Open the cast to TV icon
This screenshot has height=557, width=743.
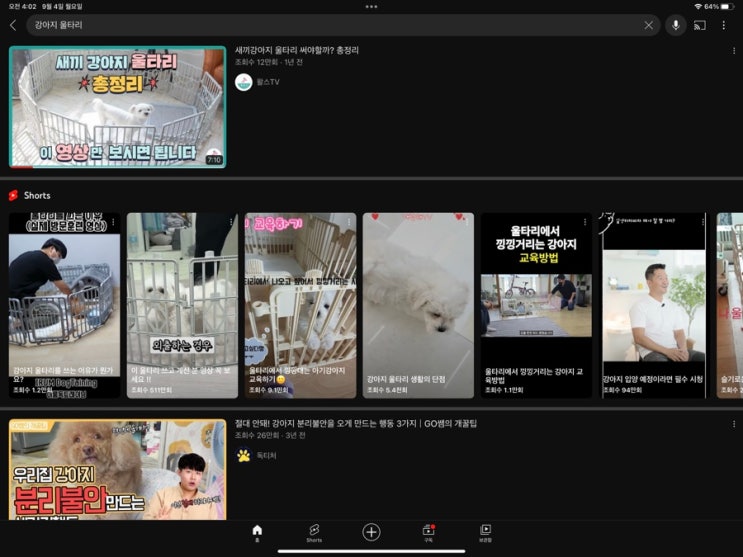tap(700, 25)
